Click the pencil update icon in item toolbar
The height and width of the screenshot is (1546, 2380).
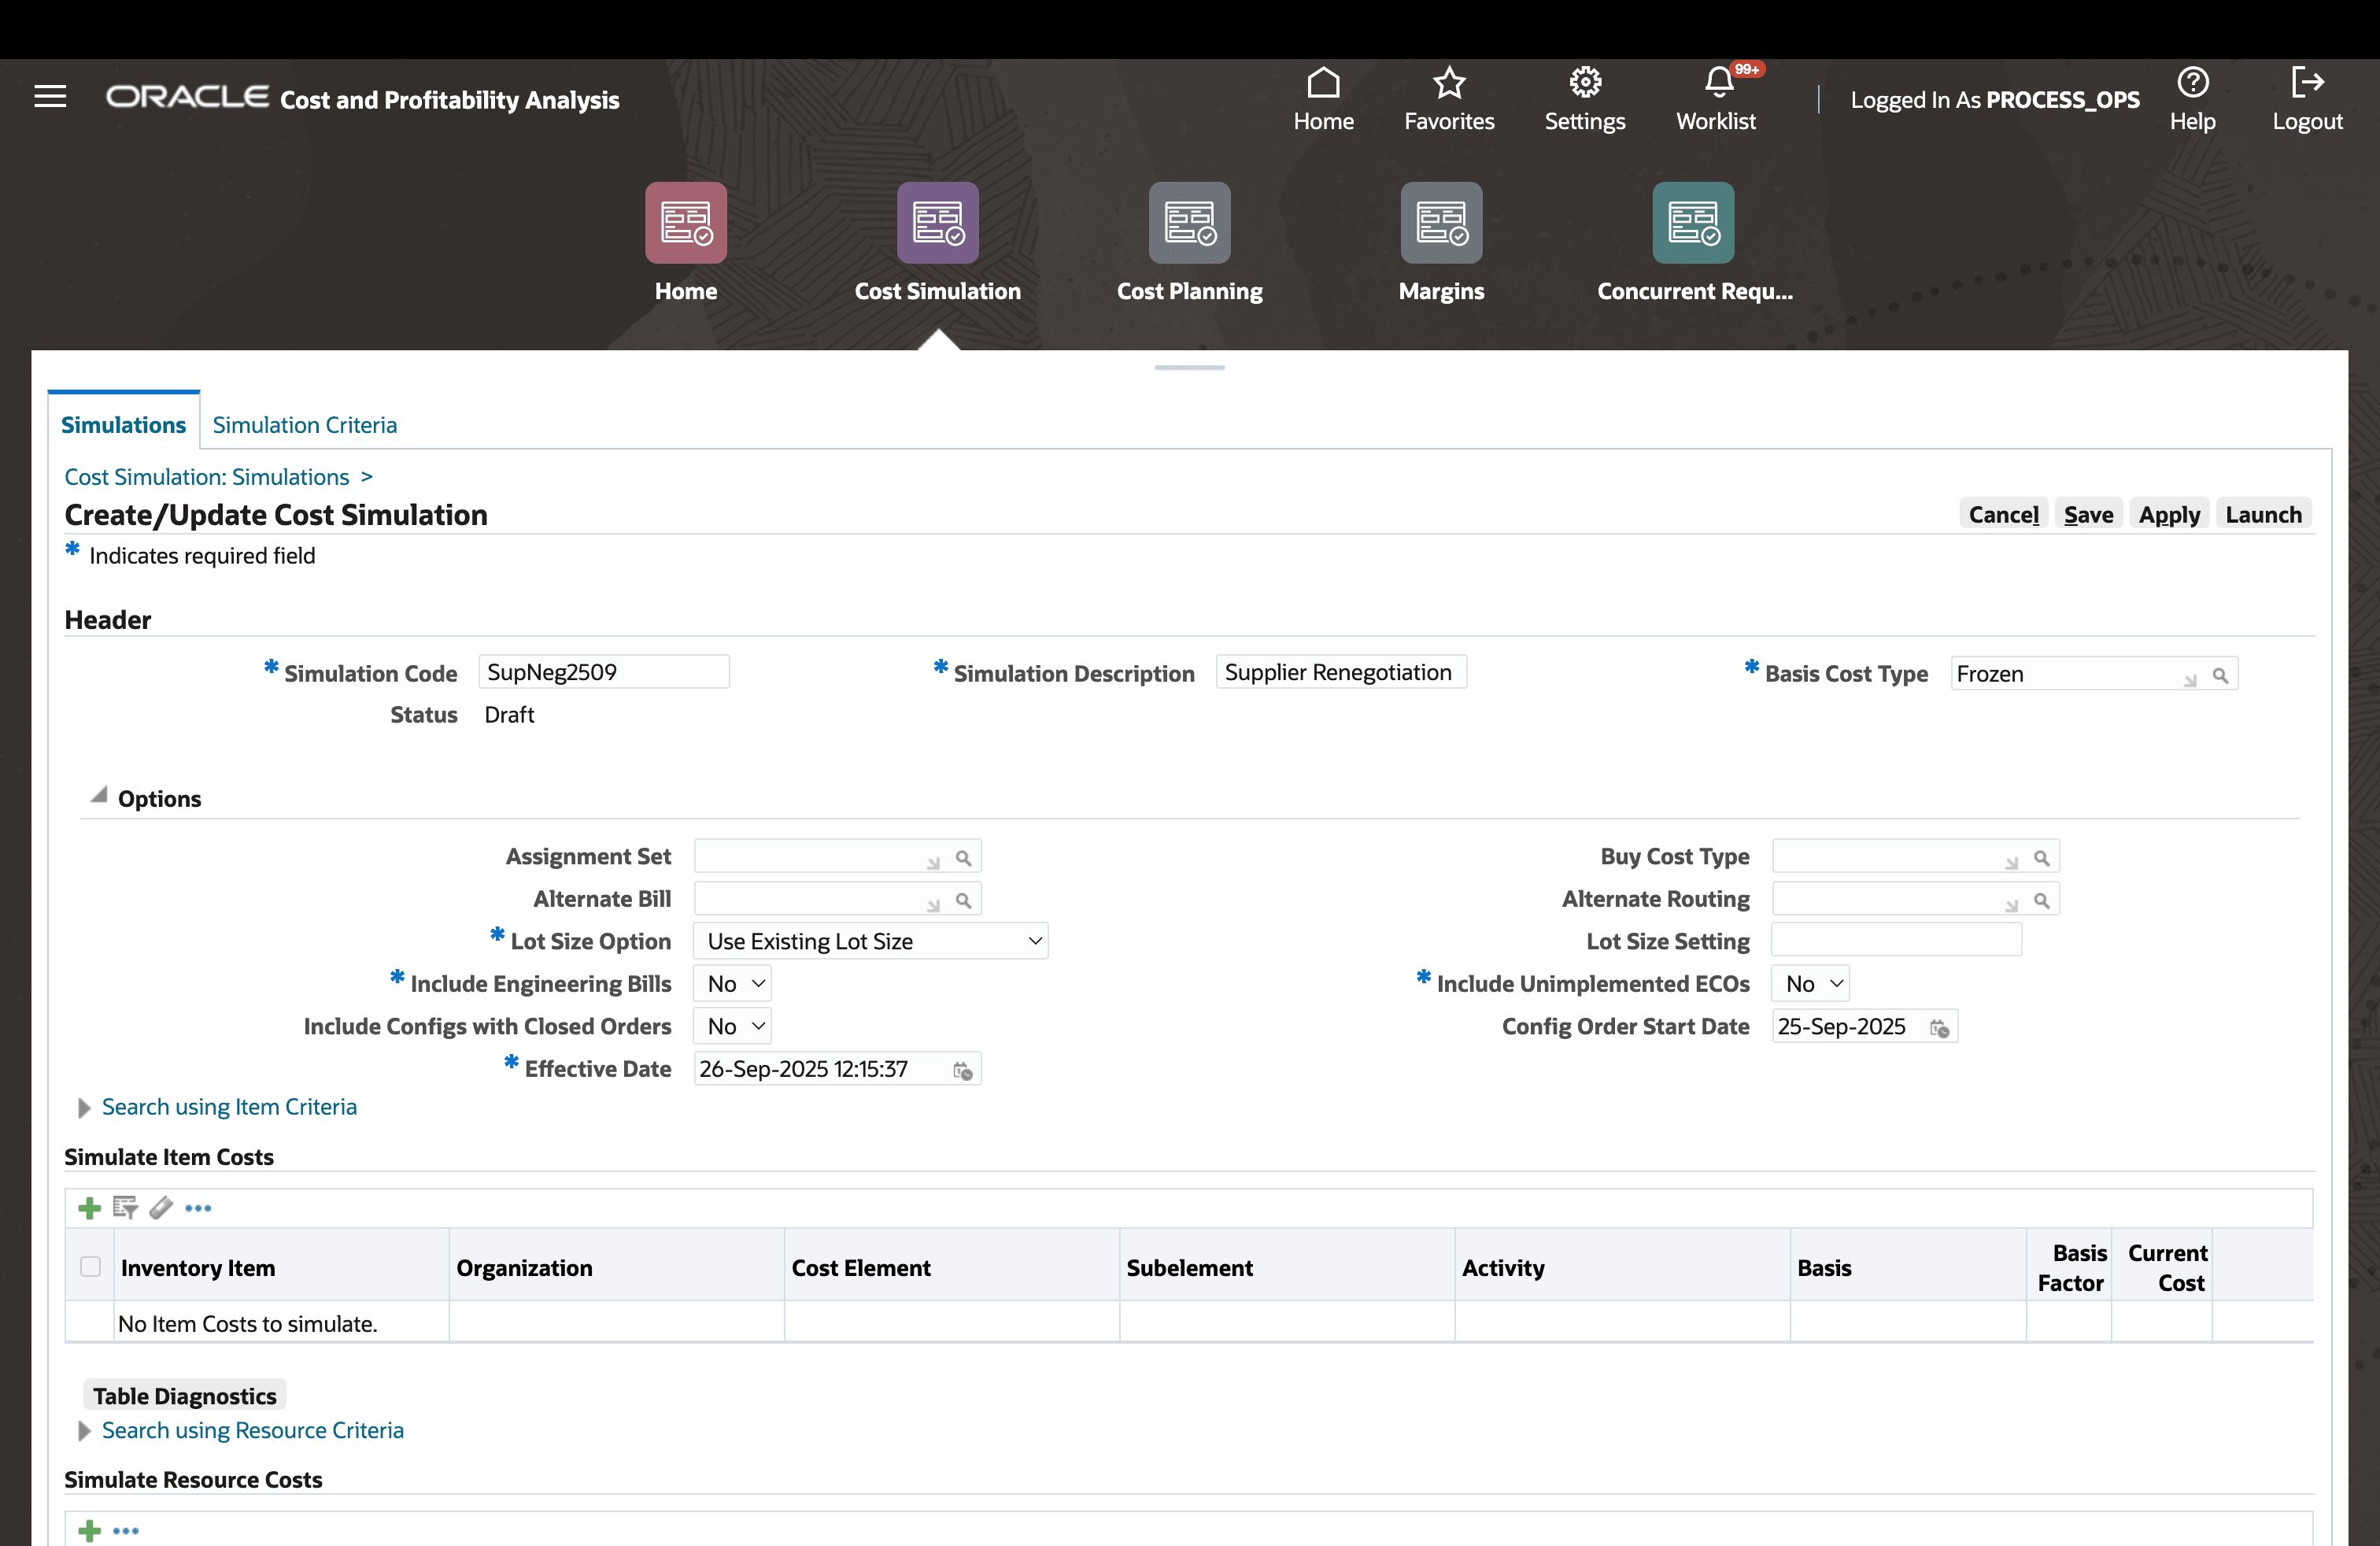[x=160, y=1208]
